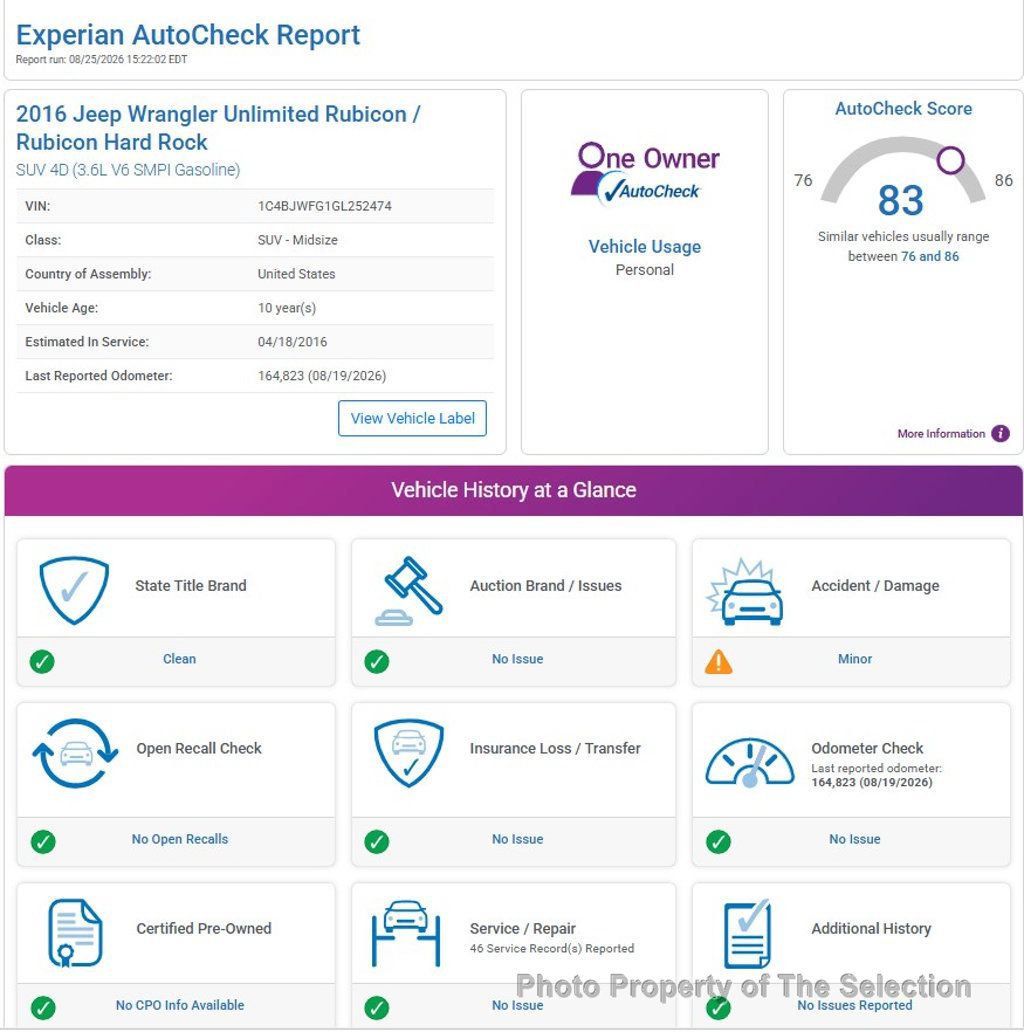Select the Insurance Loss / Transfer shield icon

pyautogui.click(x=409, y=753)
